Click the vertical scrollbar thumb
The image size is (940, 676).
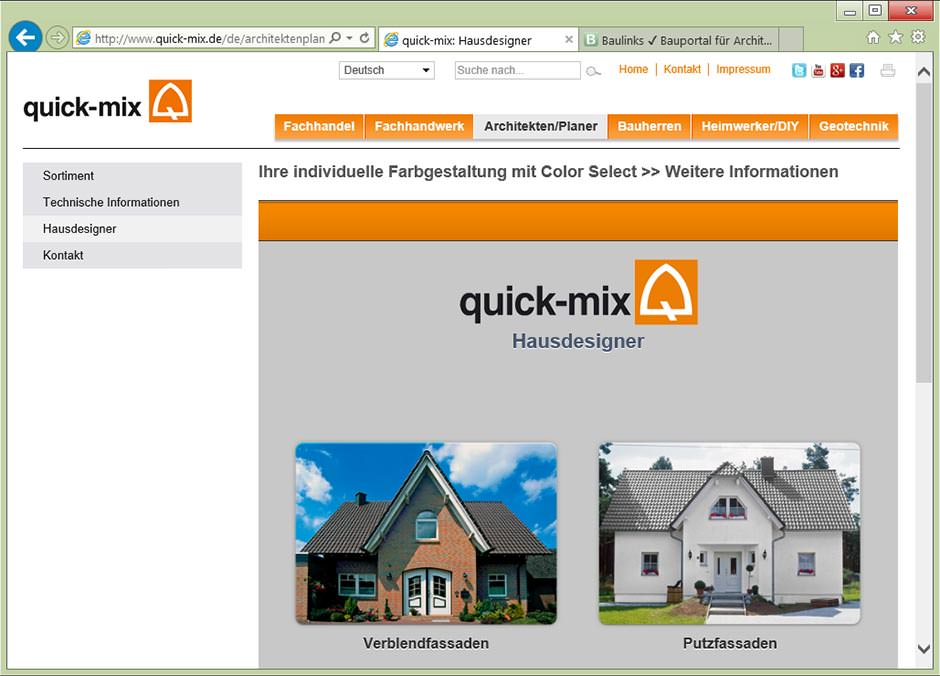tap(924, 232)
